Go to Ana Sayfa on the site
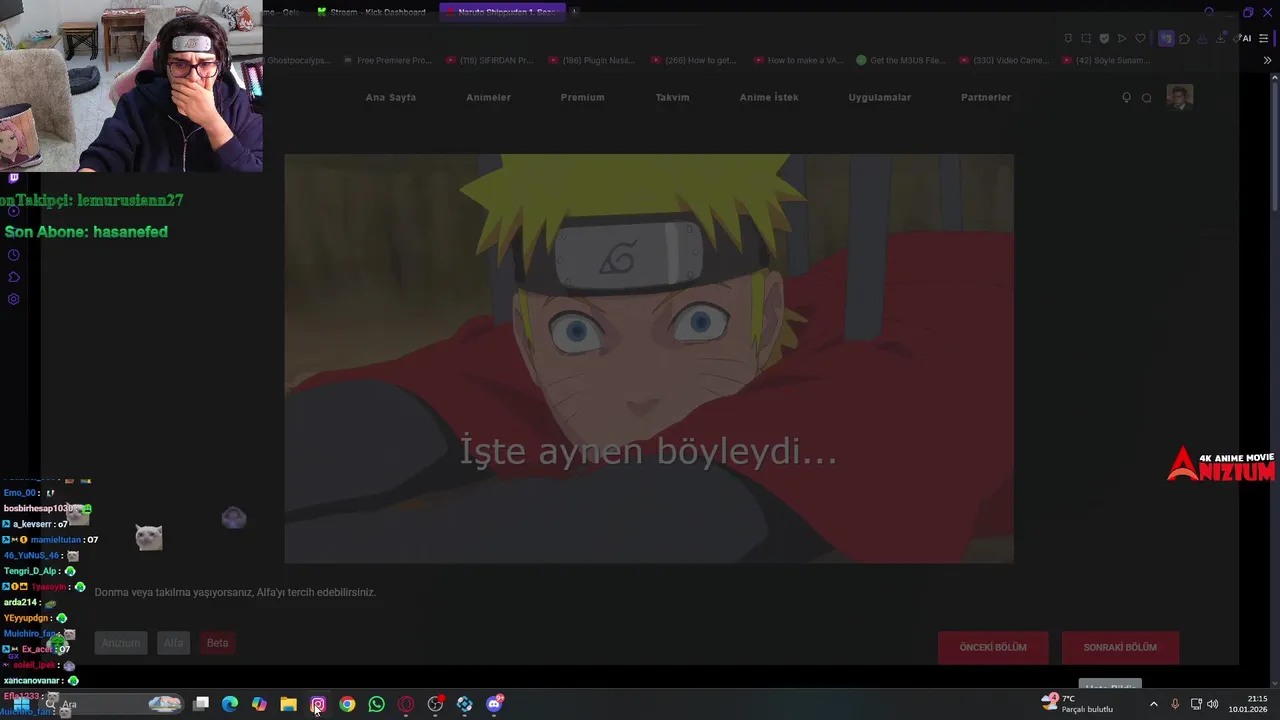The width and height of the screenshot is (1280, 720). click(391, 97)
